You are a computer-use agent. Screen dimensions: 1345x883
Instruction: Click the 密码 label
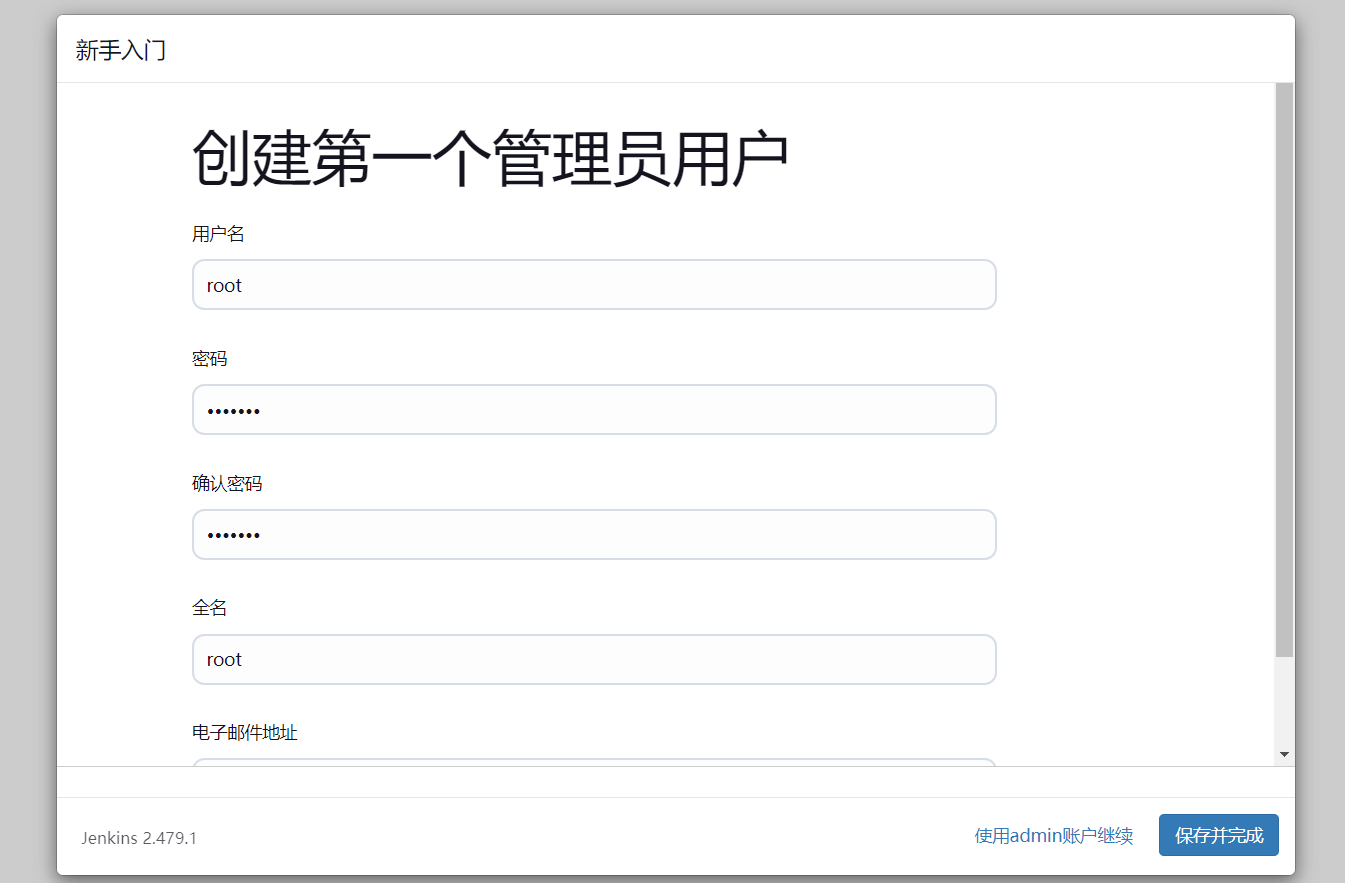pyautogui.click(x=210, y=359)
